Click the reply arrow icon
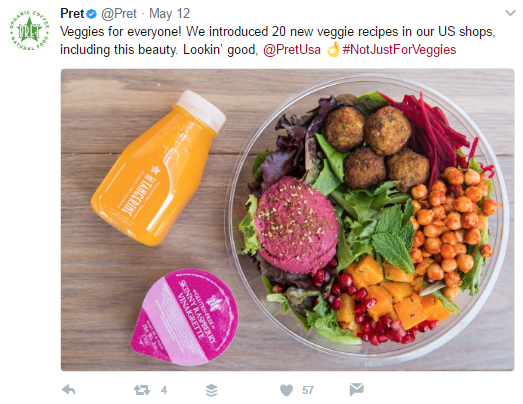The image size is (523, 404). coord(69,390)
